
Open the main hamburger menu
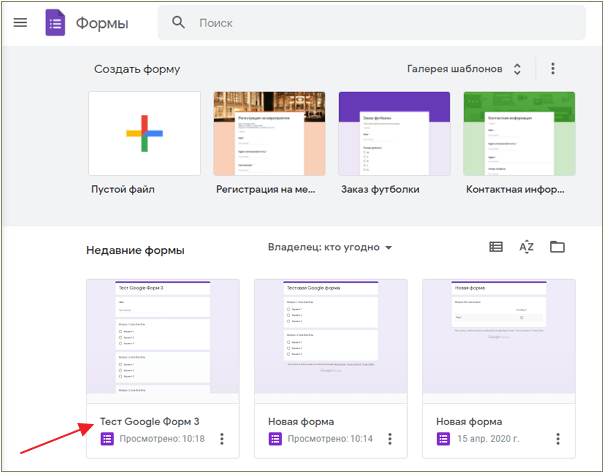20,23
